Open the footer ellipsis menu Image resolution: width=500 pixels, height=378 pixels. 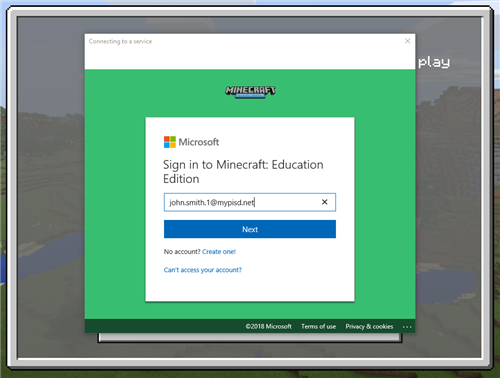[407, 327]
